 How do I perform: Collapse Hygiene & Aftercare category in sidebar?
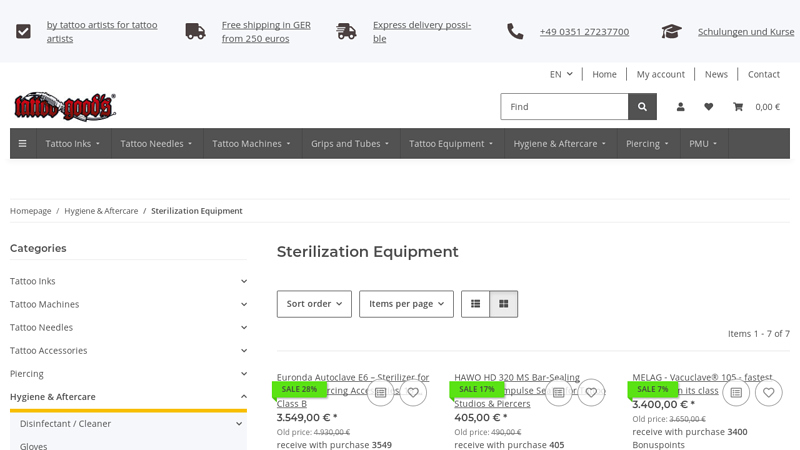point(244,397)
